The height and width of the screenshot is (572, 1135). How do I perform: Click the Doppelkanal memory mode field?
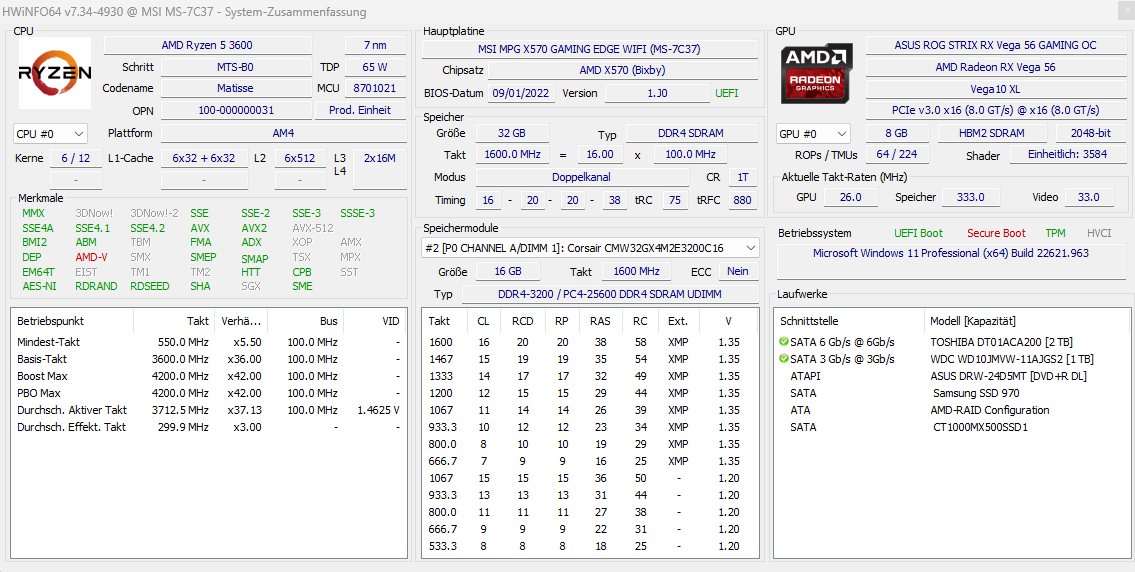coord(582,177)
